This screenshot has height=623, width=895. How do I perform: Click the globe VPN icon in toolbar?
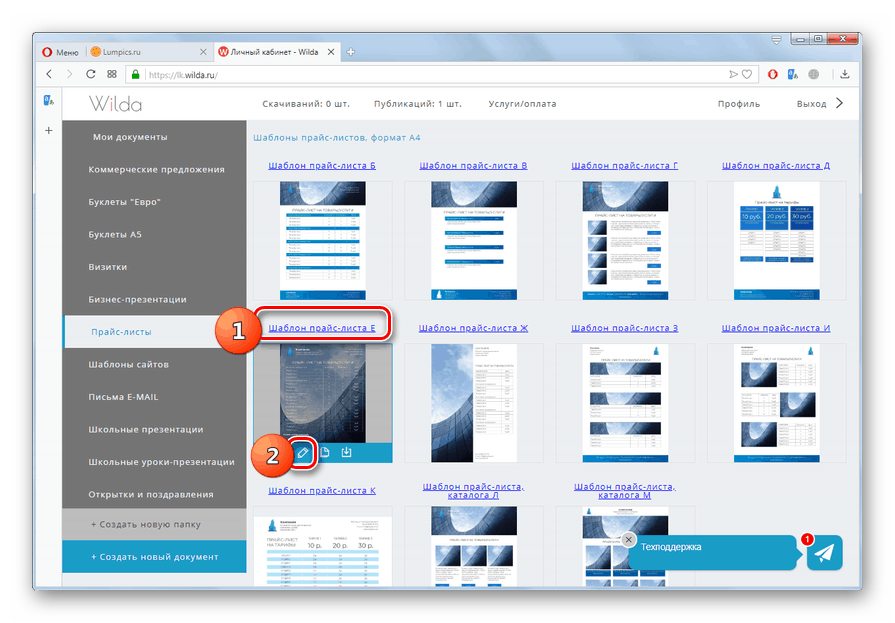click(813, 74)
